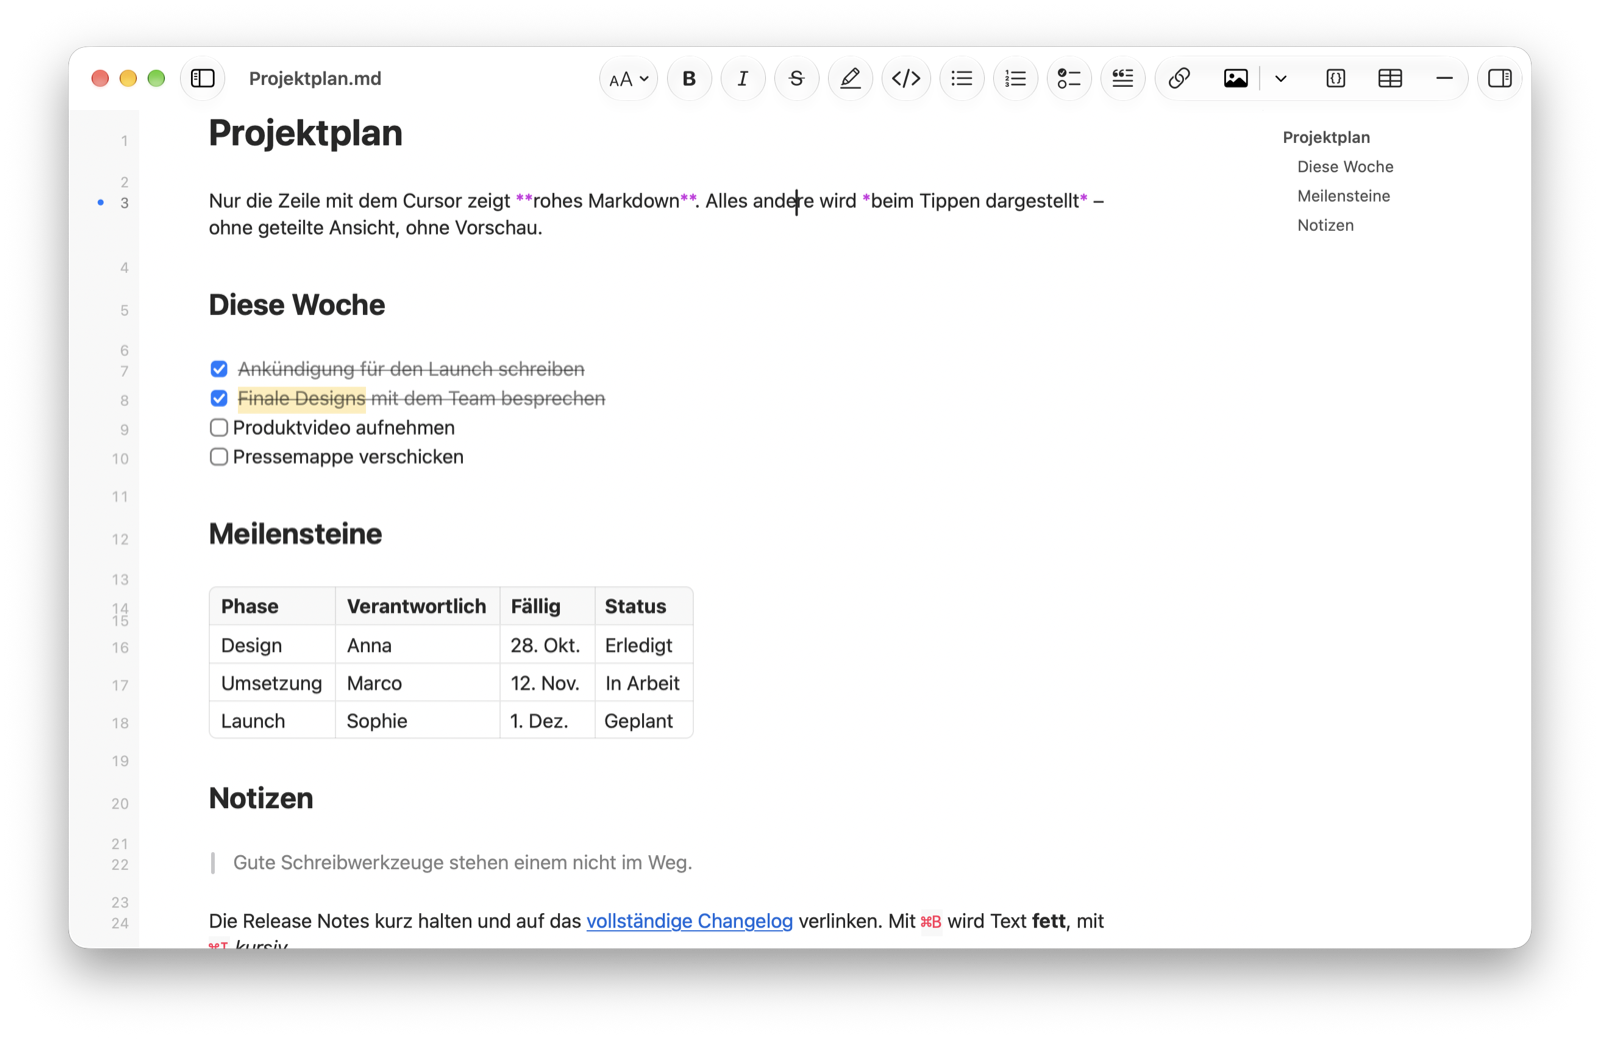1600x1039 pixels.
Task: Go to 'Notizen' in the outline
Action: pos(1325,225)
